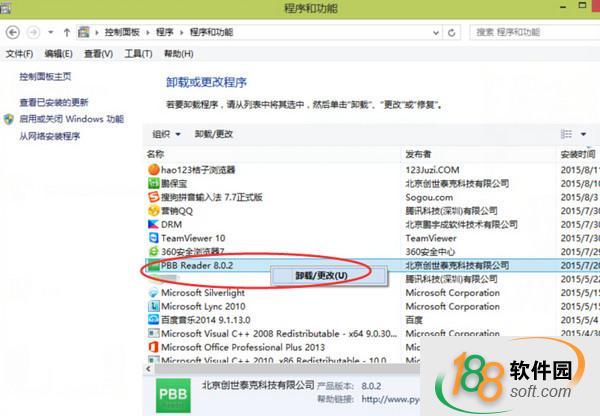Viewport: 600px width, 416px height.
Task: Select the PBB Reader 8.0.2 row icon
Action: (153, 265)
